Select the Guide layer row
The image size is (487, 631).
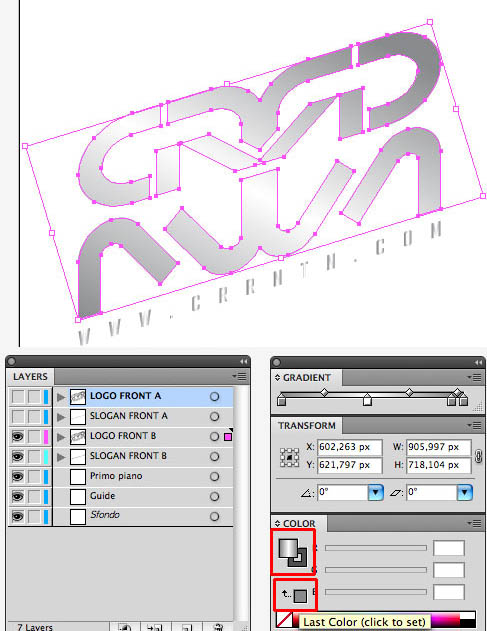[143, 496]
